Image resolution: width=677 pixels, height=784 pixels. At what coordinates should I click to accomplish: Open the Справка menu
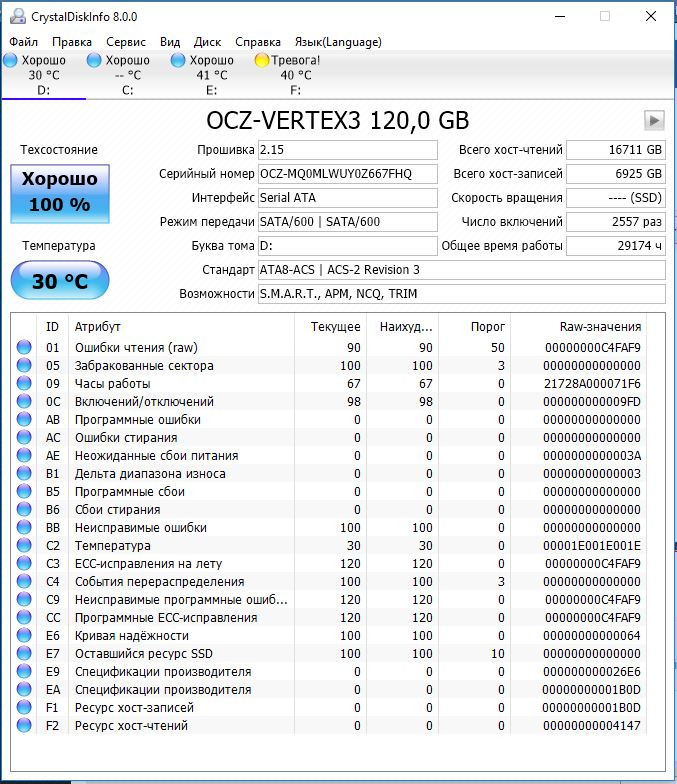258,42
